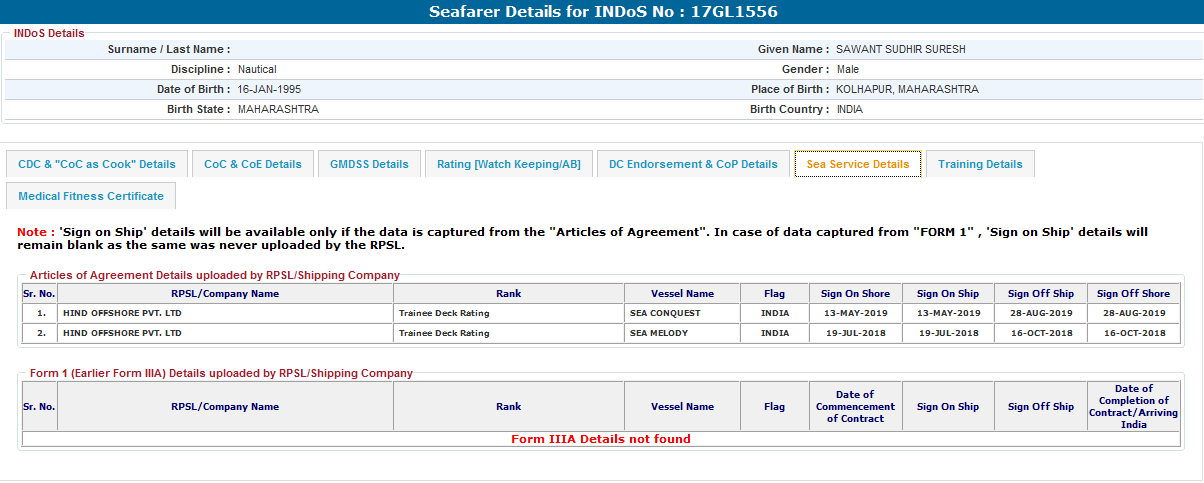Click the 28-AUG-2019 Sign Off Ship date

pos(1040,313)
